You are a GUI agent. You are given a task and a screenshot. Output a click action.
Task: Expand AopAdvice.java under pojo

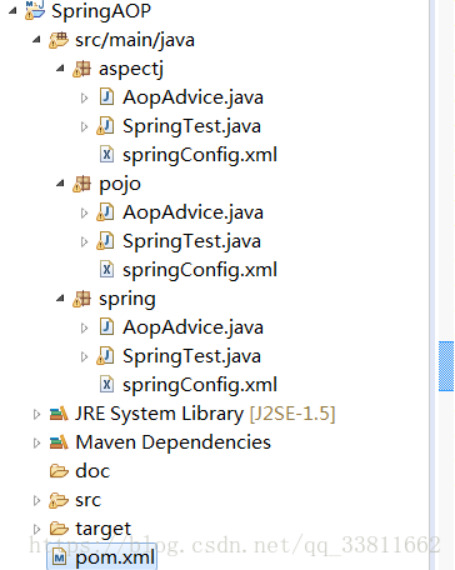84,213
